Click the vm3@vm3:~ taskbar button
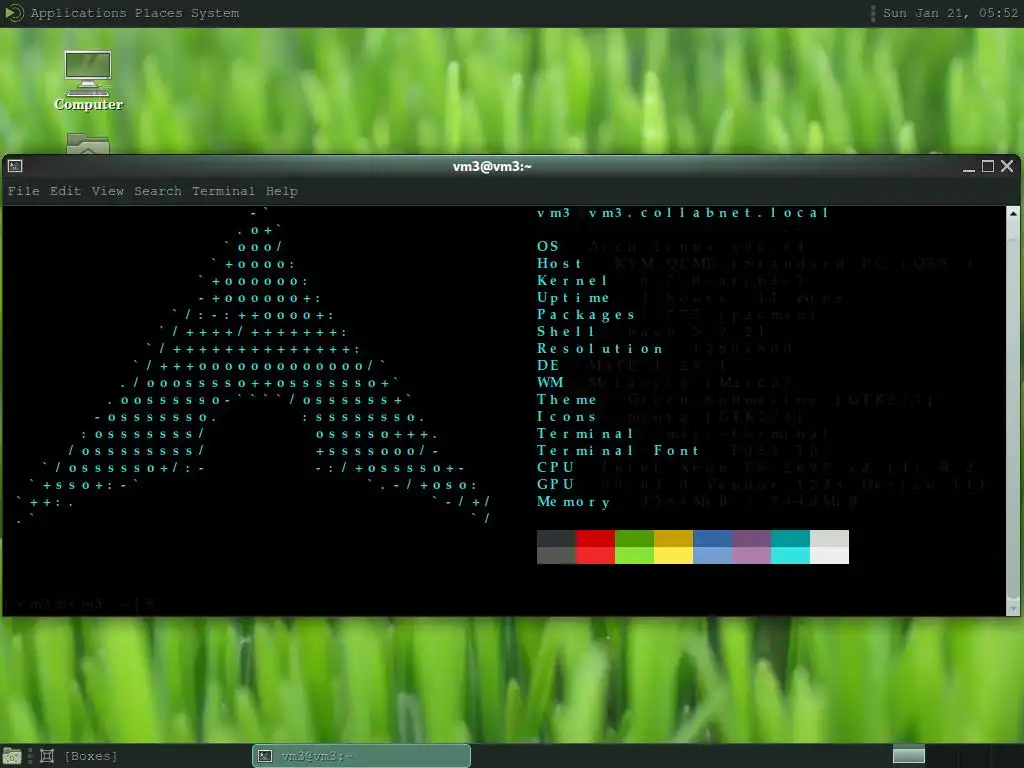The height and width of the screenshot is (768, 1024). (x=361, y=756)
